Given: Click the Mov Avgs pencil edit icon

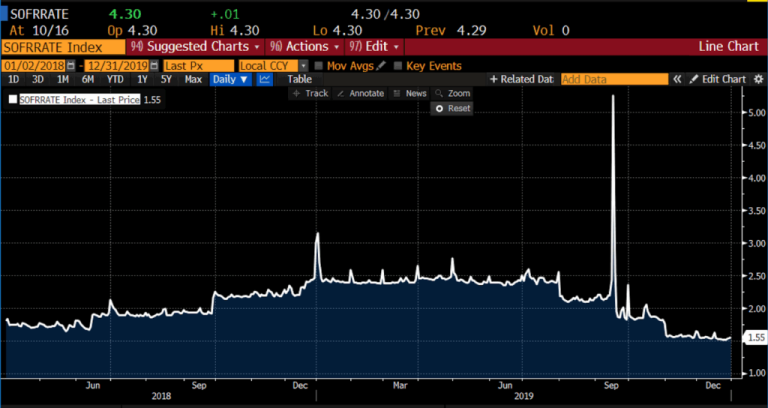Looking at the screenshot, I should [381, 65].
